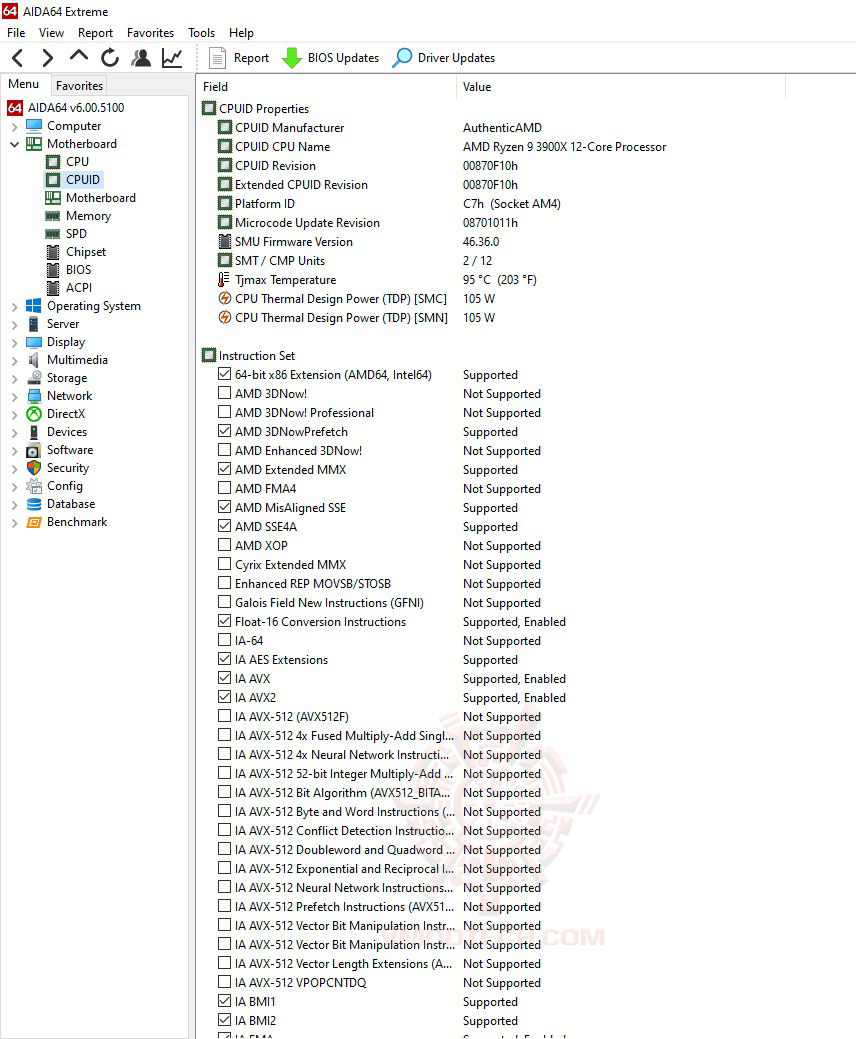Expand the Network node
This screenshot has height=1039, width=856.
(x=15, y=396)
